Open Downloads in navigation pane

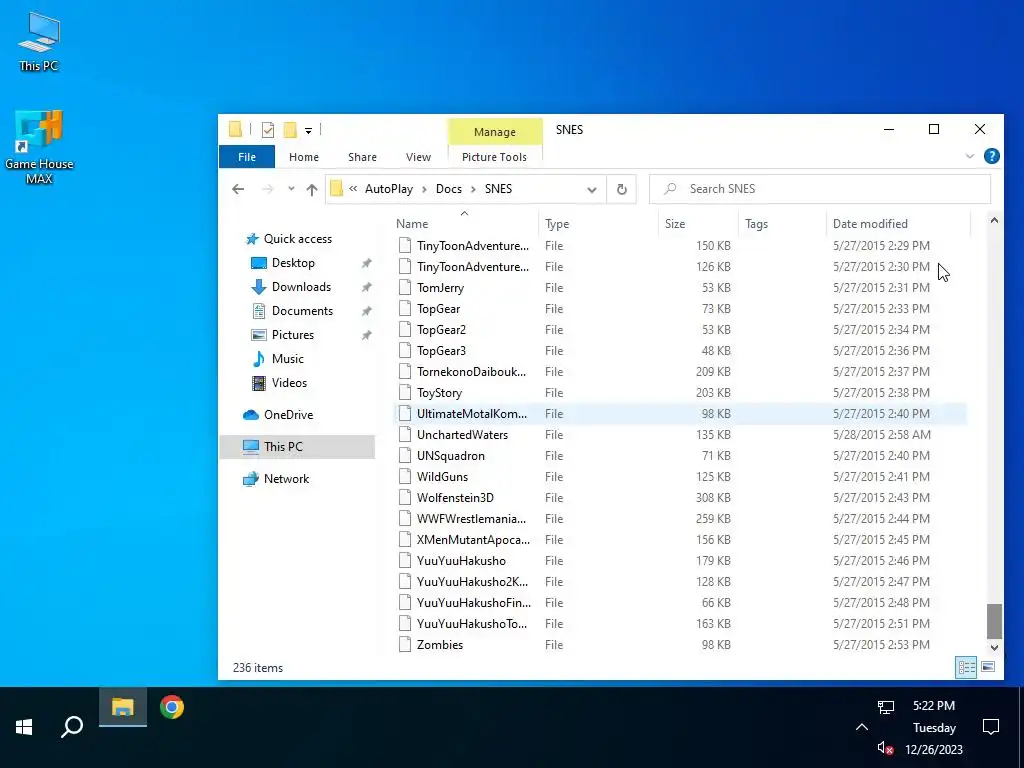(300, 287)
